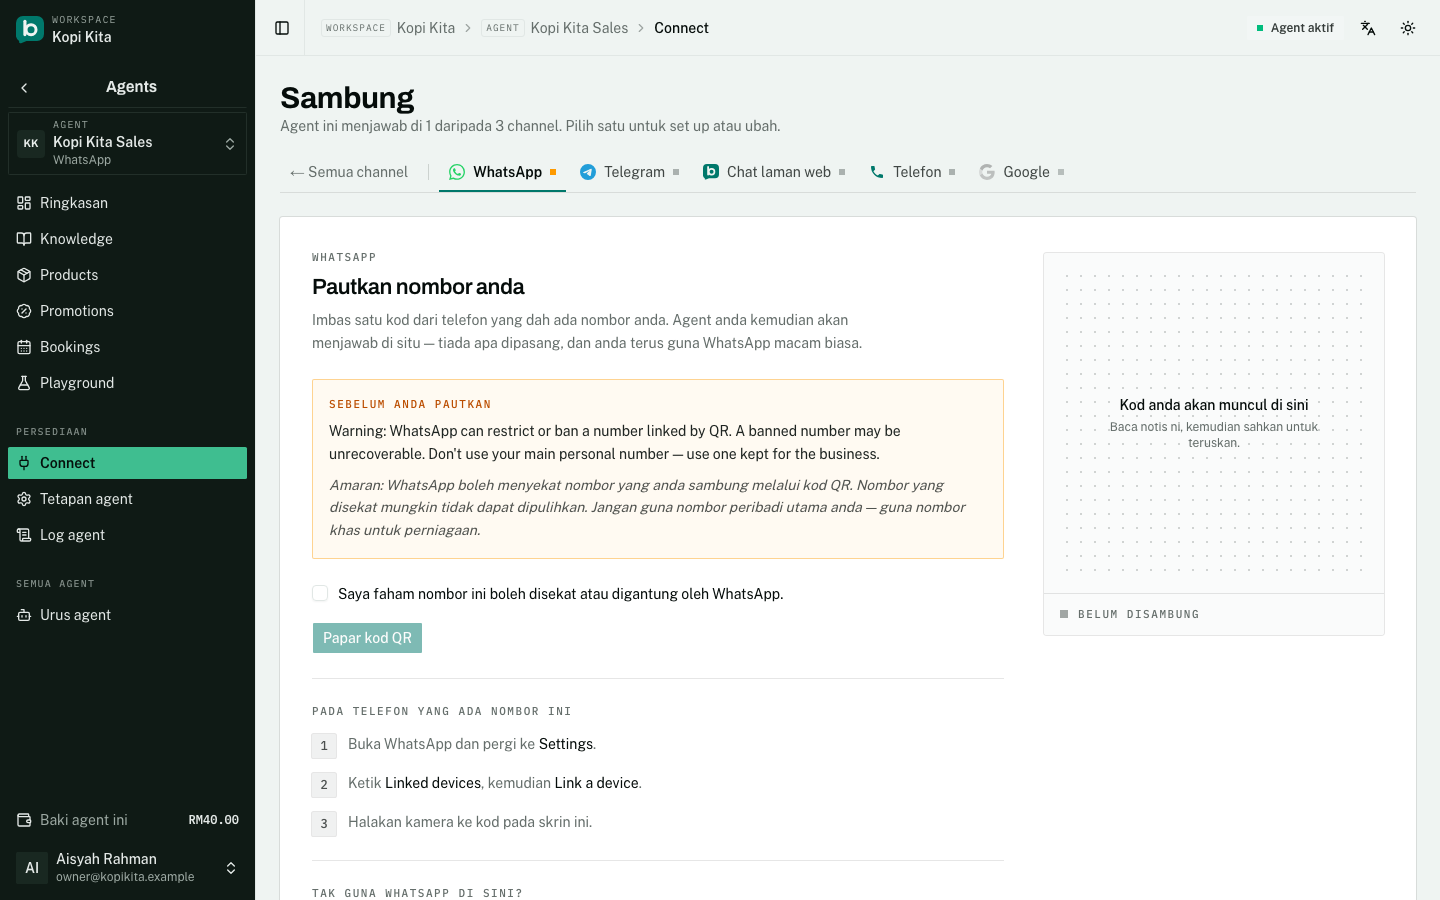Screen dimensions: 1440x900
Task: Switch theme with the sun icon
Action: (x=1408, y=28)
